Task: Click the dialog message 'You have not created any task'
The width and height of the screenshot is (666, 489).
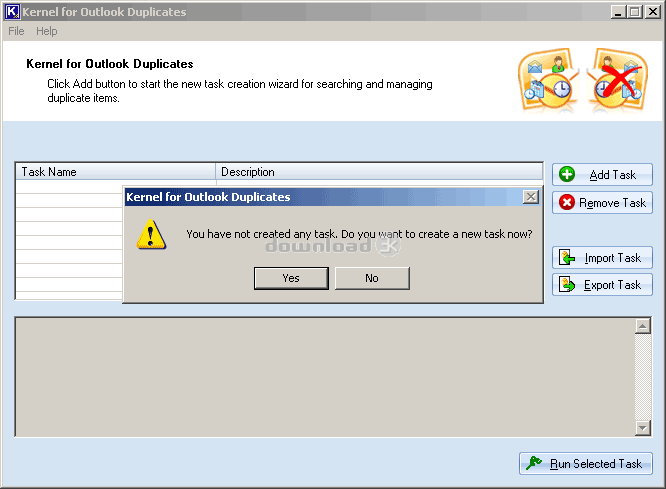Action: (x=262, y=234)
